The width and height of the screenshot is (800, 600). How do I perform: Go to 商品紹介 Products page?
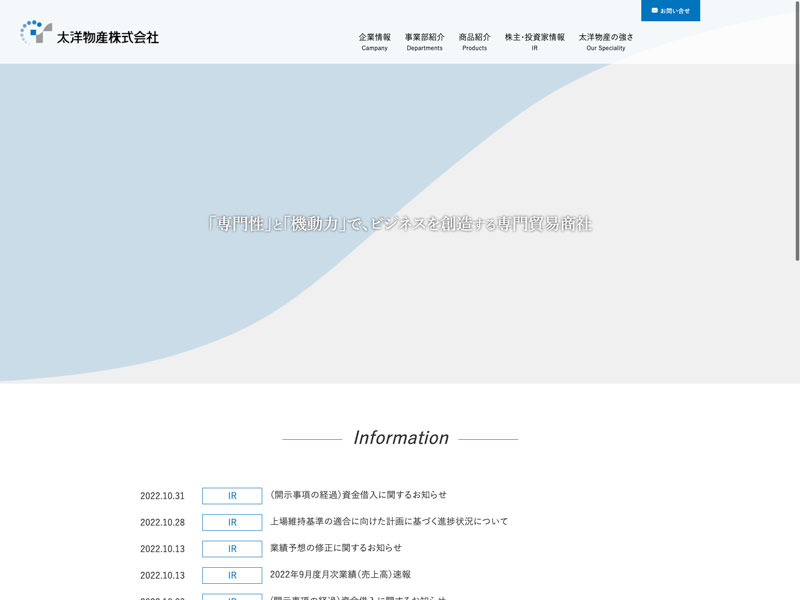click(474, 41)
